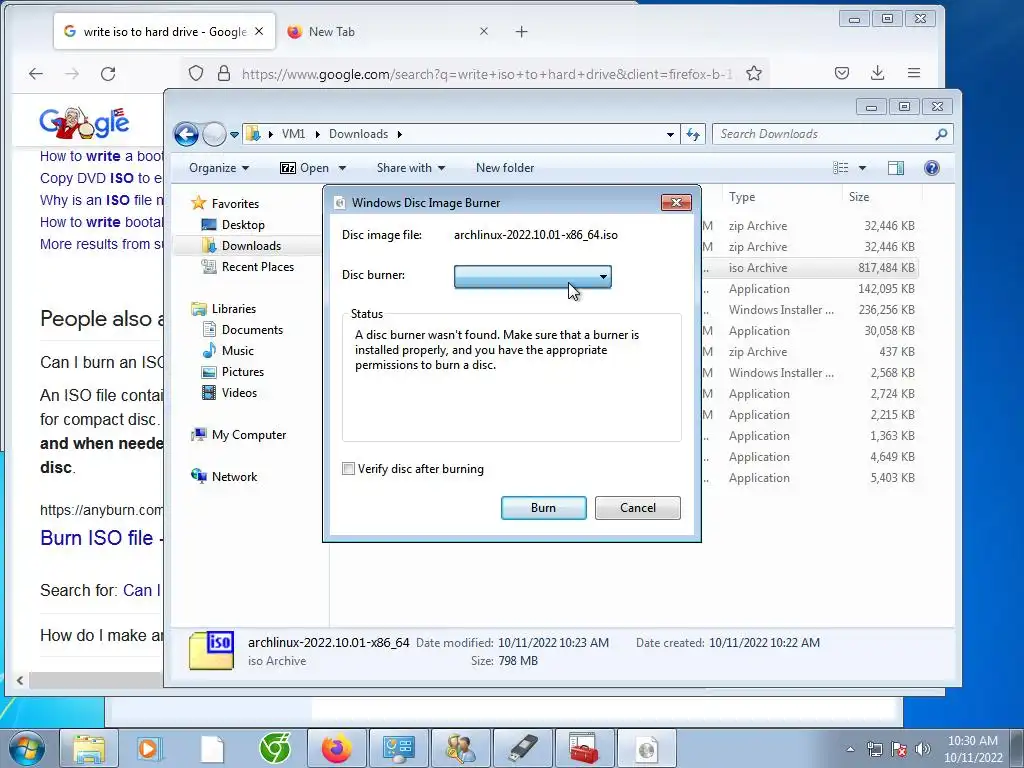Click Explorer back arrow button
This screenshot has width=1024, height=768.
(186, 135)
